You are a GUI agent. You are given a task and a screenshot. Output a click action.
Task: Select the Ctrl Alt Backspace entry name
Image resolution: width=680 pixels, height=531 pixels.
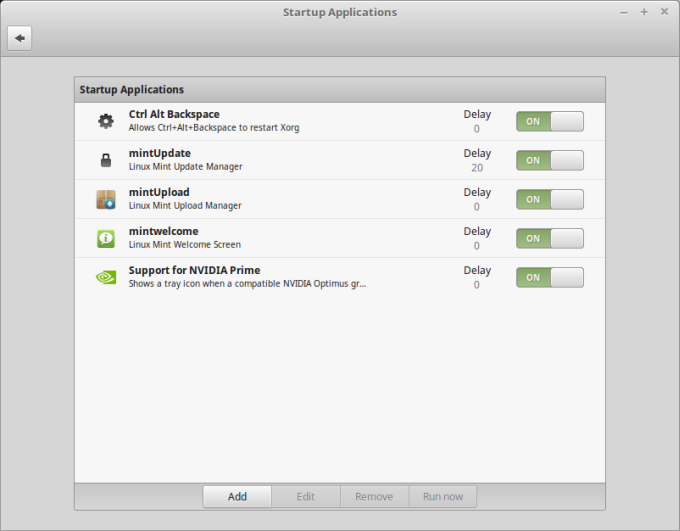click(174, 114)
